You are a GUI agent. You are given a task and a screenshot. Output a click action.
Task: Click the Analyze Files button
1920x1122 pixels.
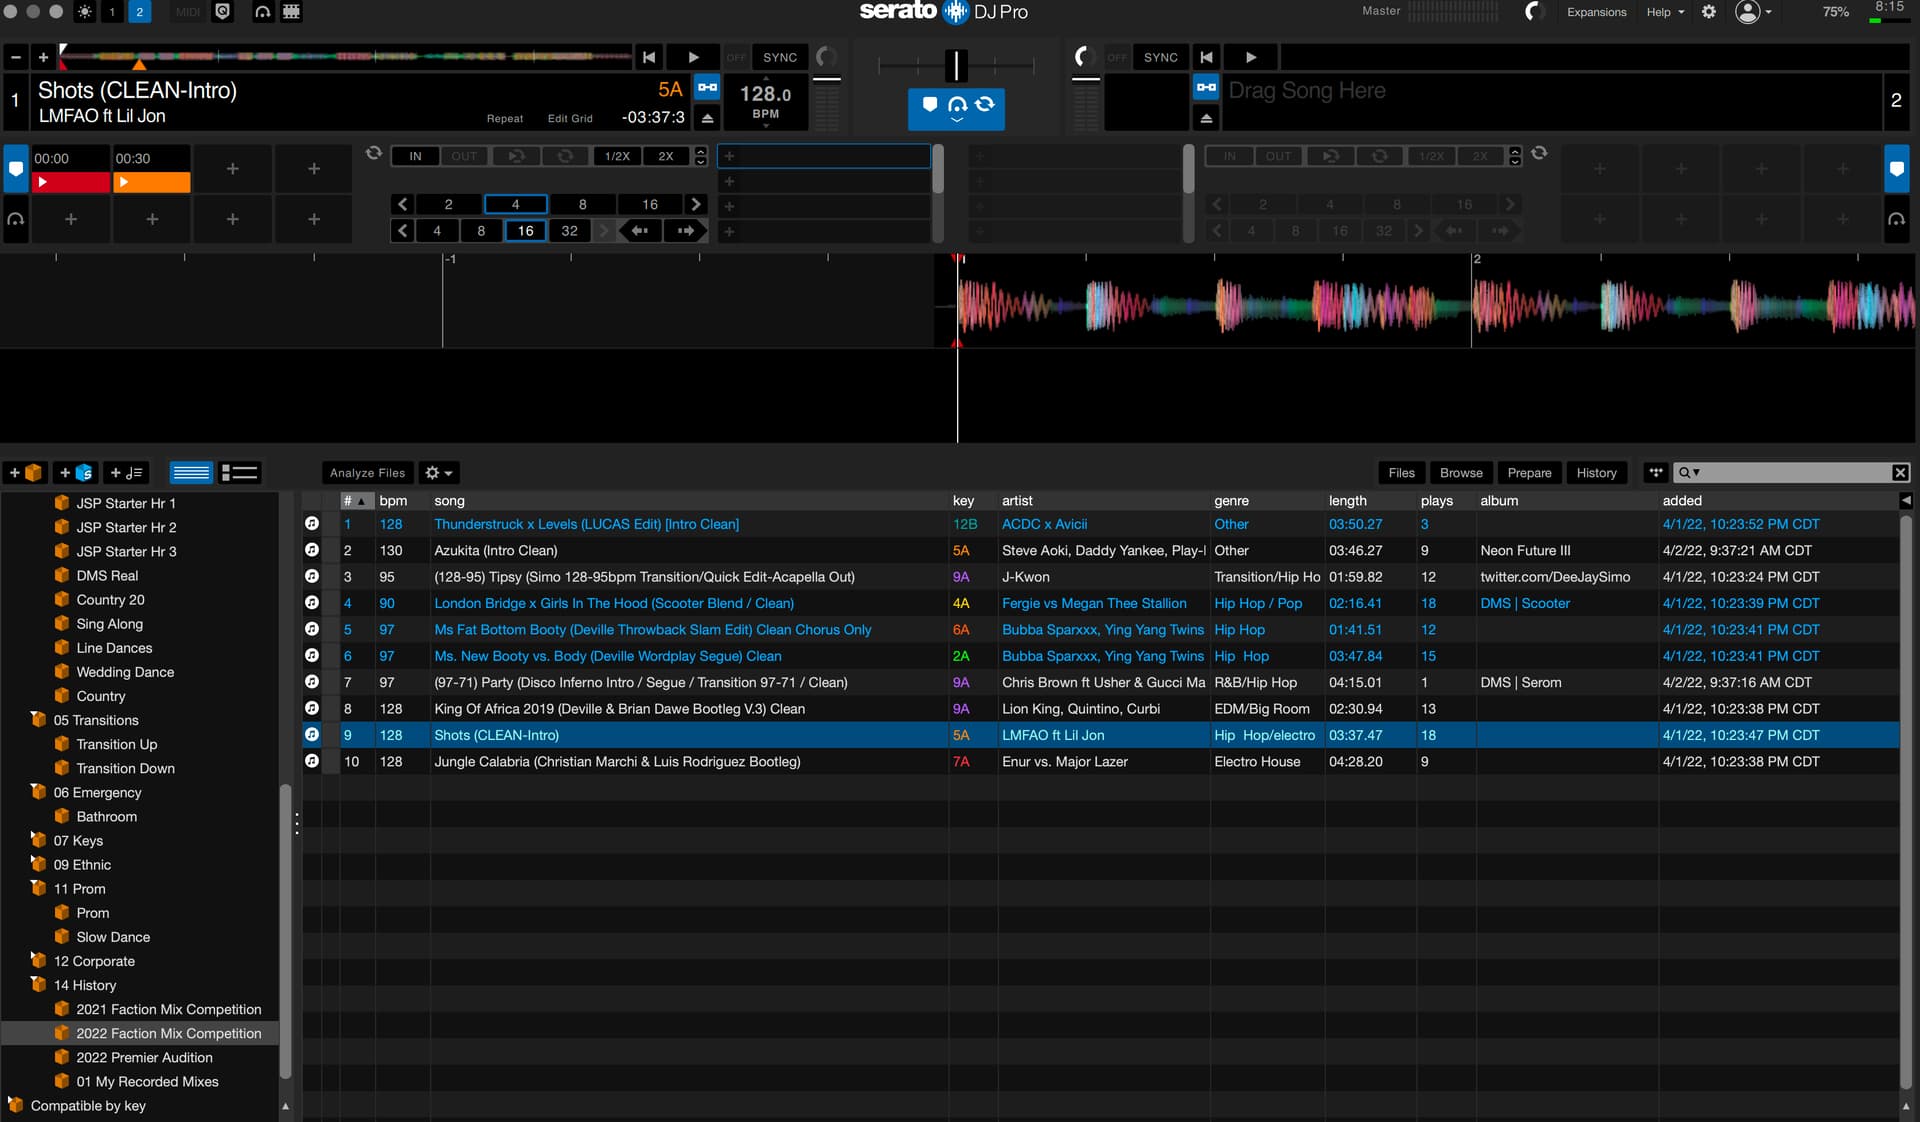point(367,473)
